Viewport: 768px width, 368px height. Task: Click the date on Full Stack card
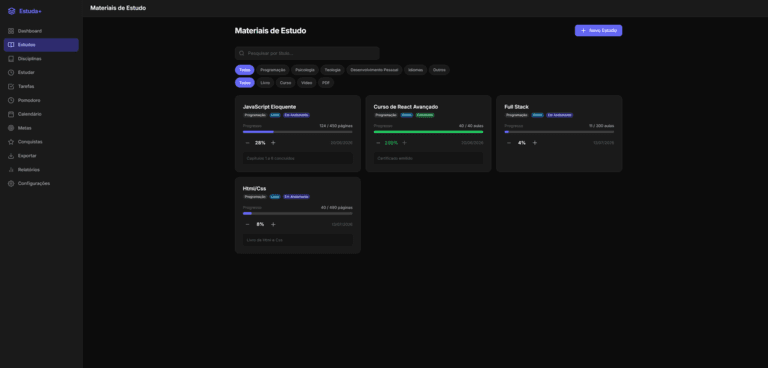tap(603, 143)
